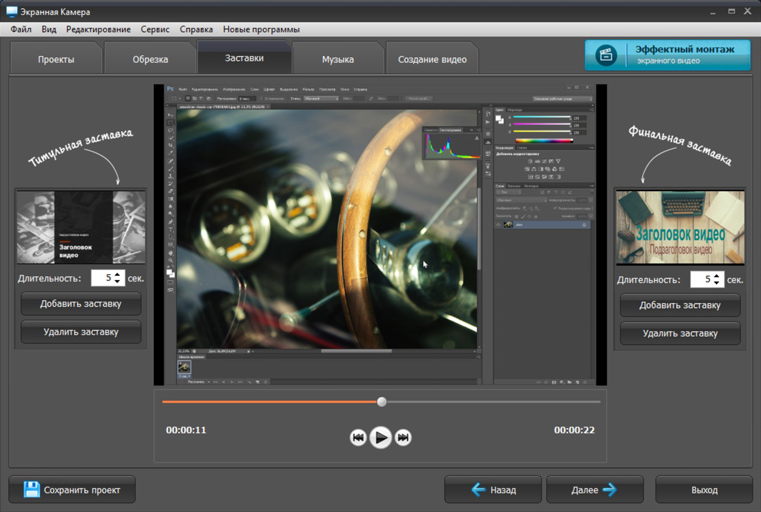
Task: Switch to the Обрезка tab
Action: (150, 59)
